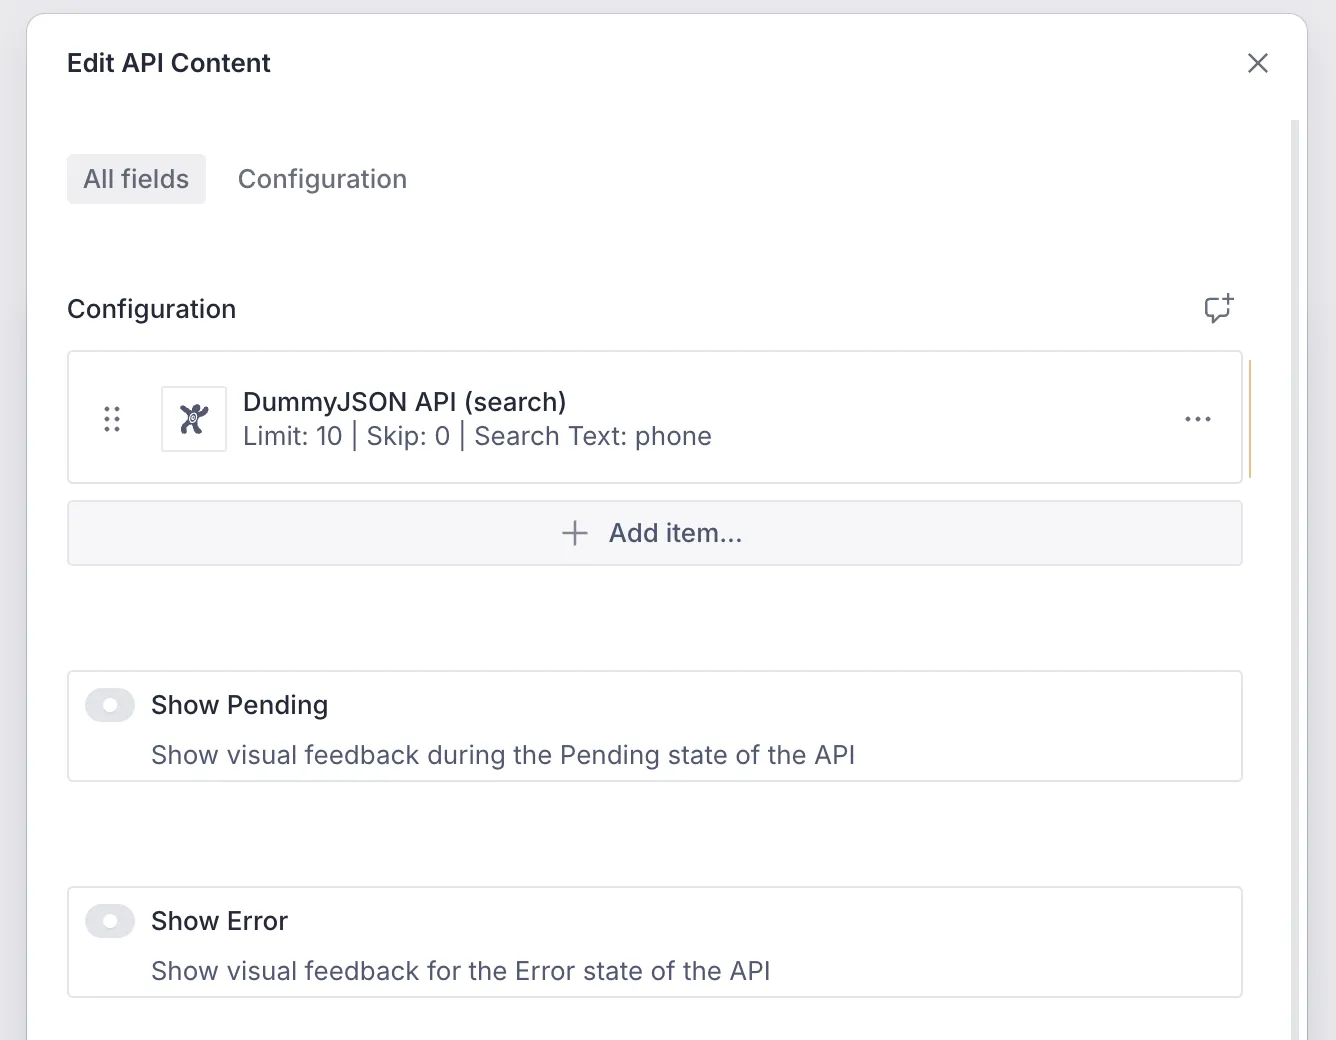1336x1040 pixels.
Task: Click the Limit: 10 parameter text
Action: 293,436
